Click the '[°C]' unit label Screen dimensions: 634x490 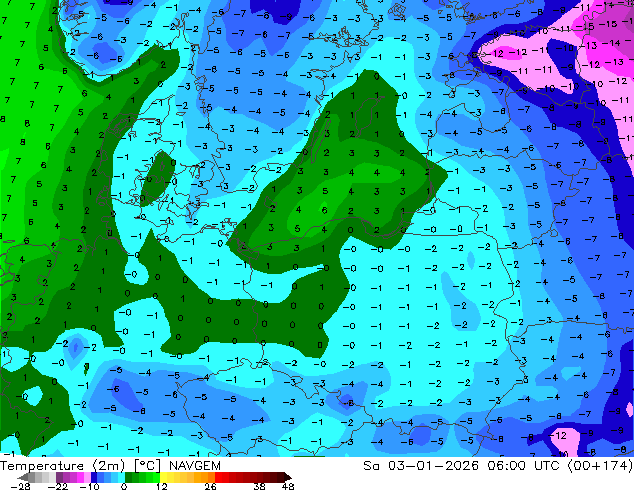click(148, 466)
